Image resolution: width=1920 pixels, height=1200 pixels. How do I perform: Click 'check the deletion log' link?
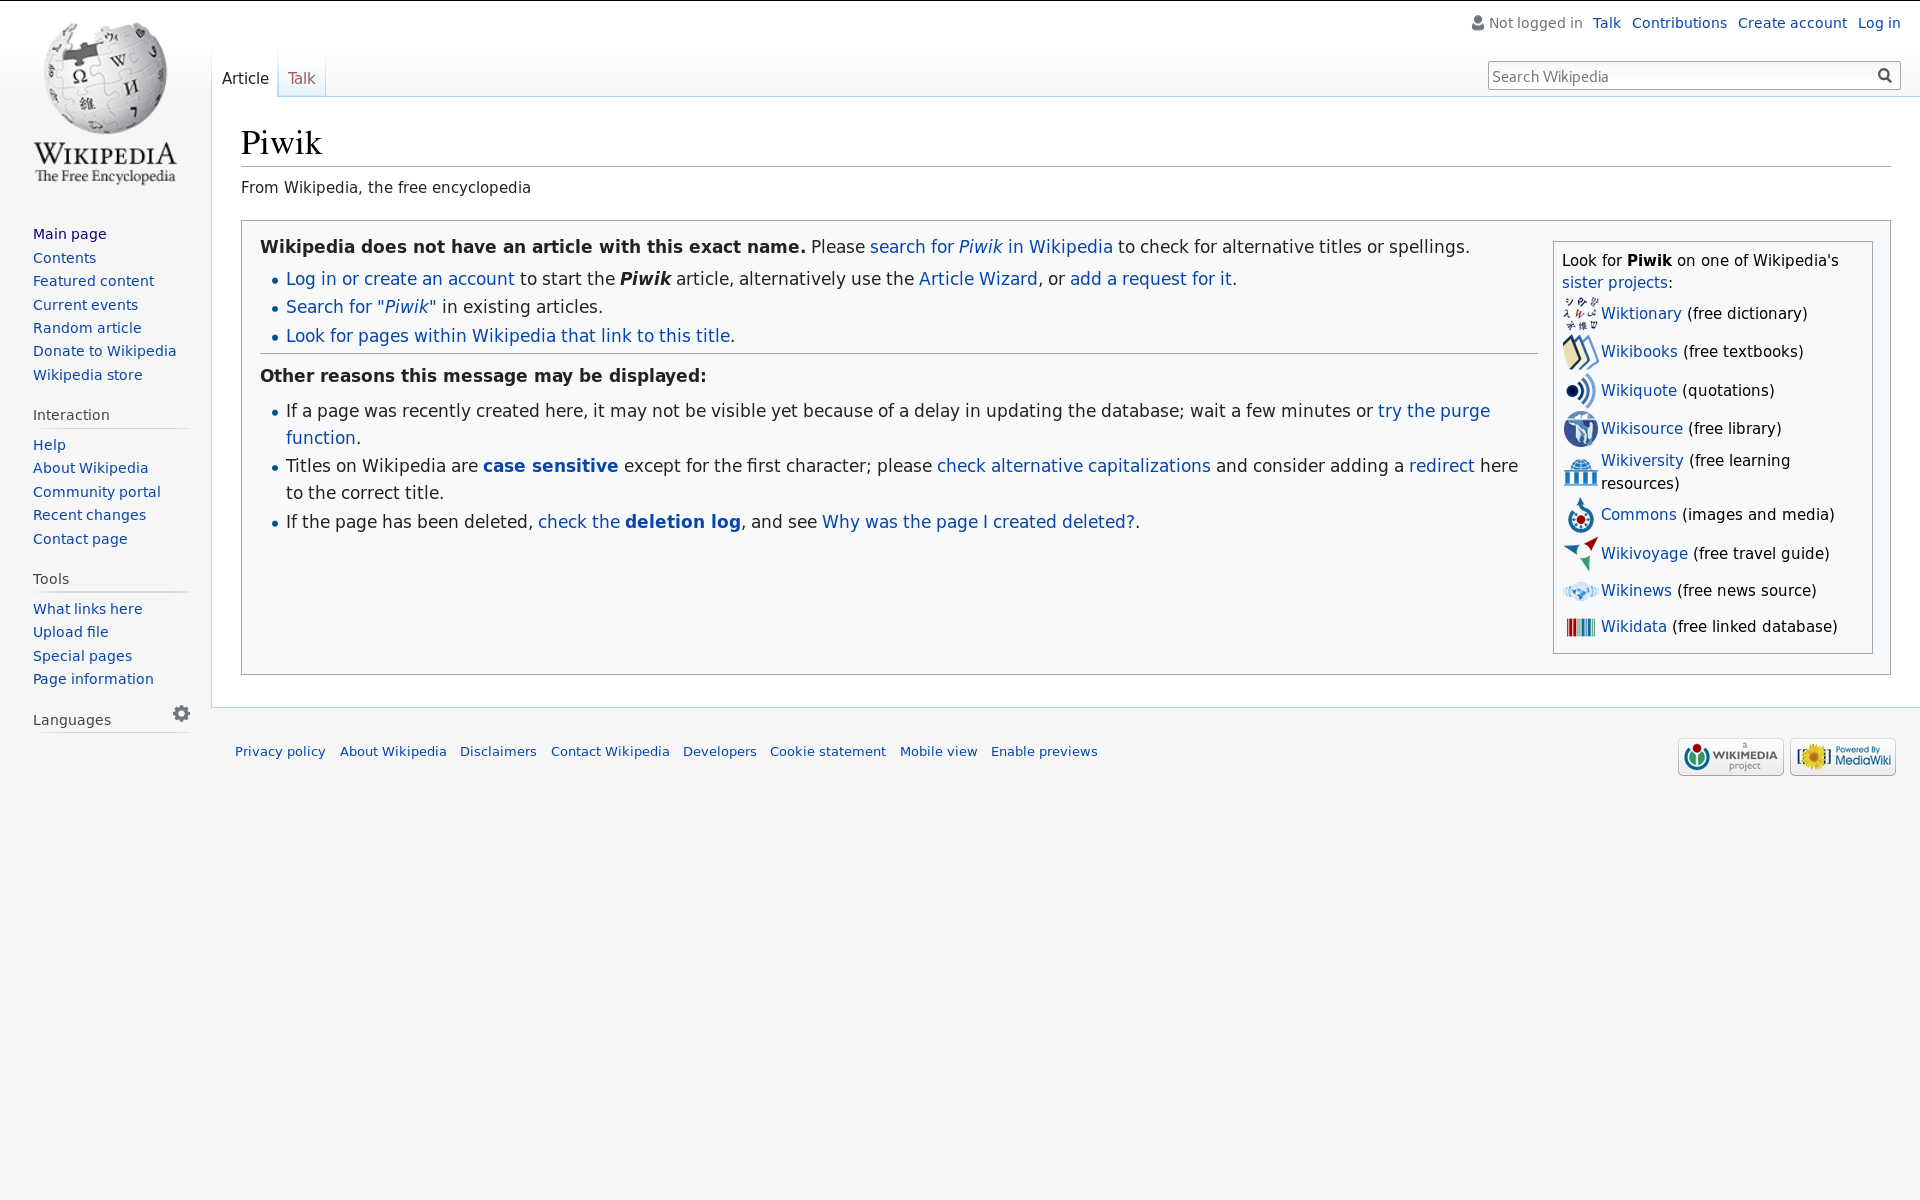coord(639,522)
